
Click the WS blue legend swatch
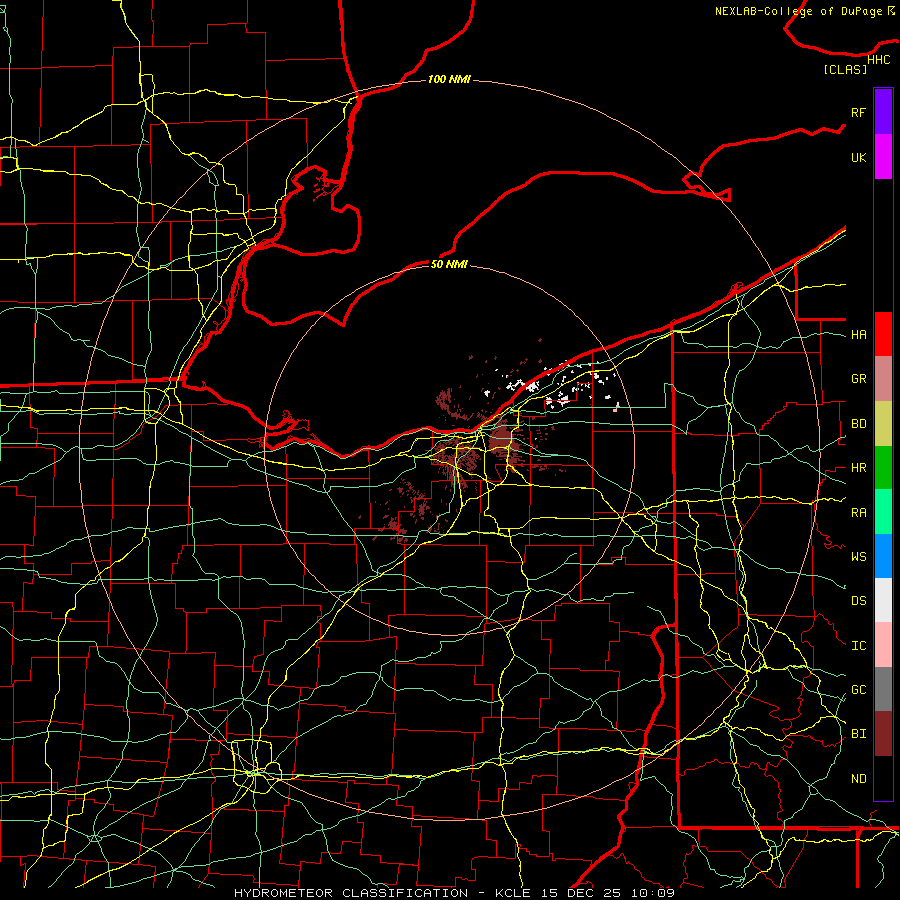coord(883,556)
